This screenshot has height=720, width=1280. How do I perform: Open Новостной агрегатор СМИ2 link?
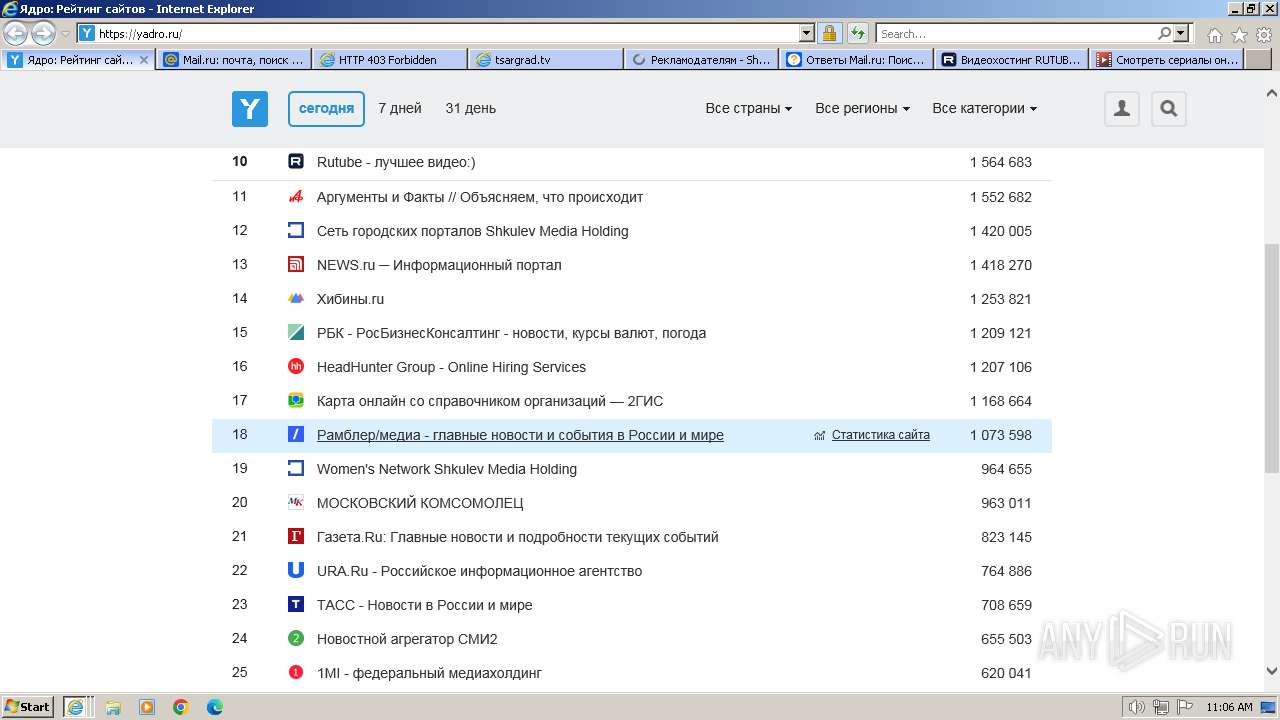(x=407, y=639)
